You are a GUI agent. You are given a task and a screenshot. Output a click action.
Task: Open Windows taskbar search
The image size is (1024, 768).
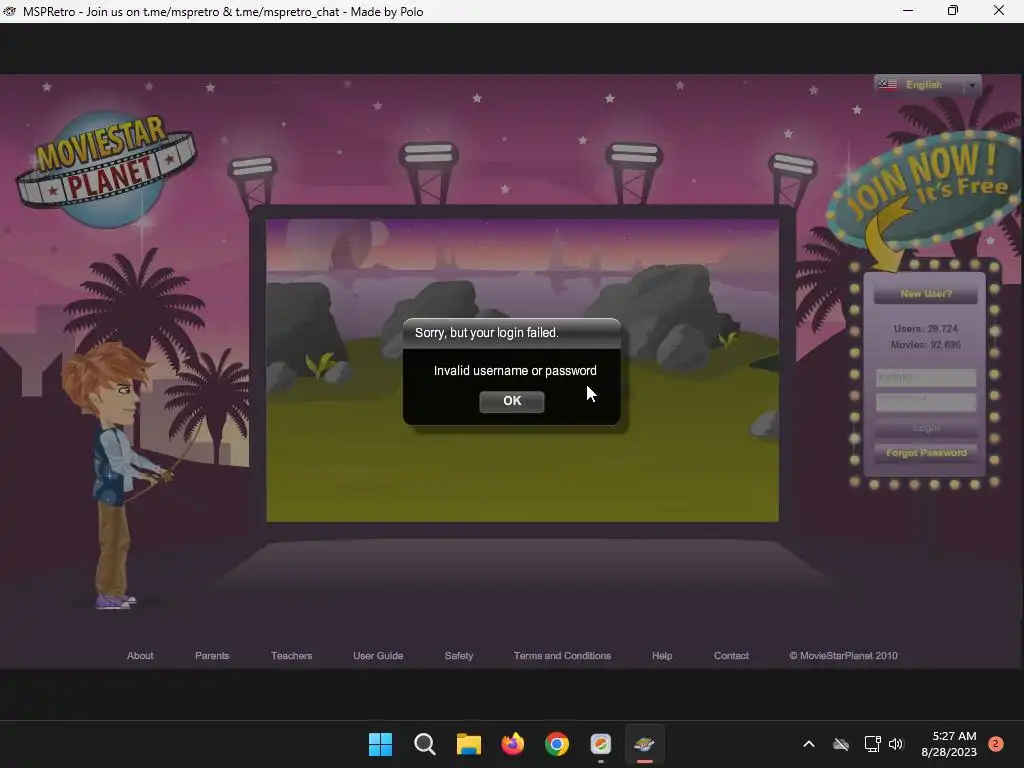(424, 744)
